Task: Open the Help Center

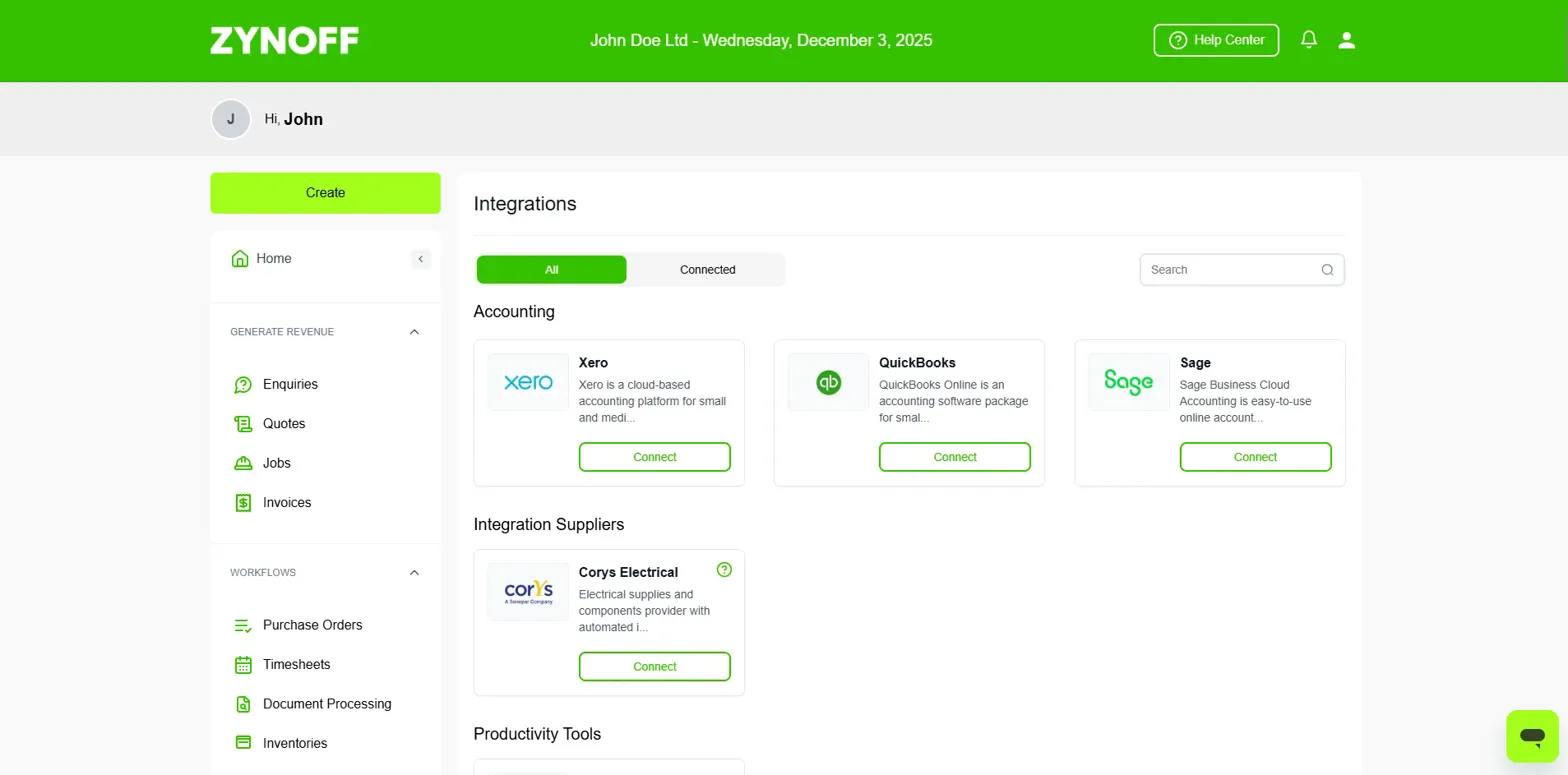Action: (1216, 40)
